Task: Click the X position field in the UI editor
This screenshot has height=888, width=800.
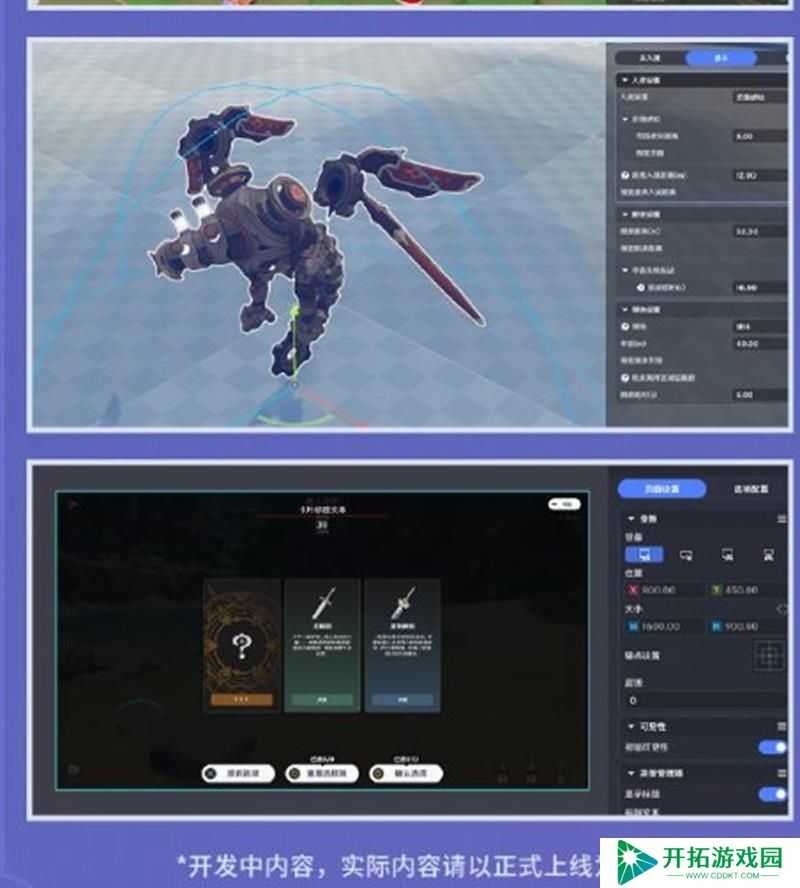Action: [664, 590]
